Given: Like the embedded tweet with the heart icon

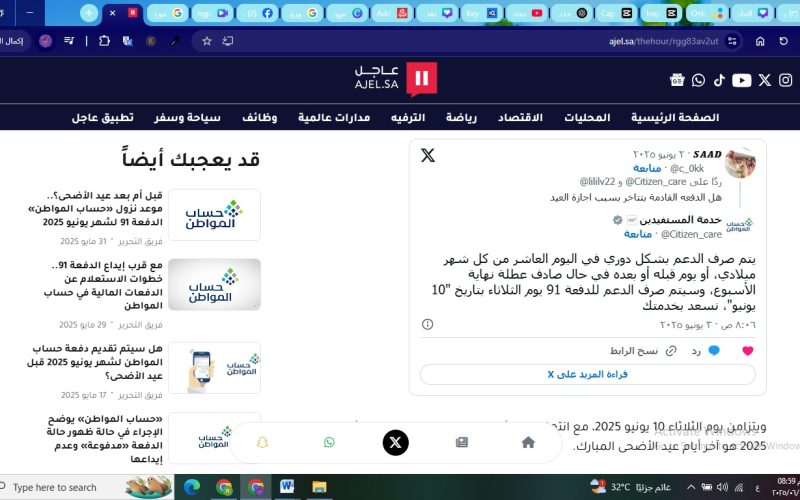Looking at the screenshot, I should (747, 351).
